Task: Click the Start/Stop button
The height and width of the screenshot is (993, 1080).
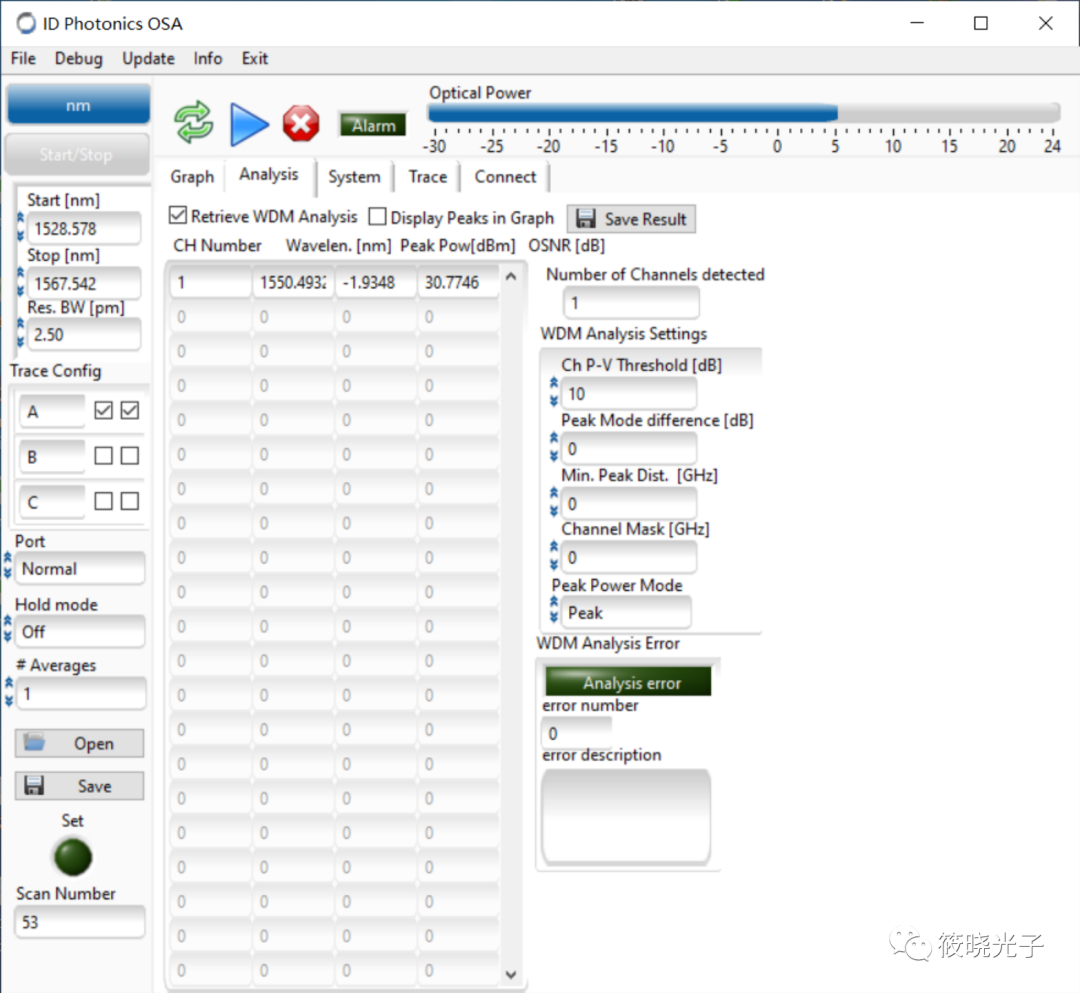Action: click(x=77, y=154)
